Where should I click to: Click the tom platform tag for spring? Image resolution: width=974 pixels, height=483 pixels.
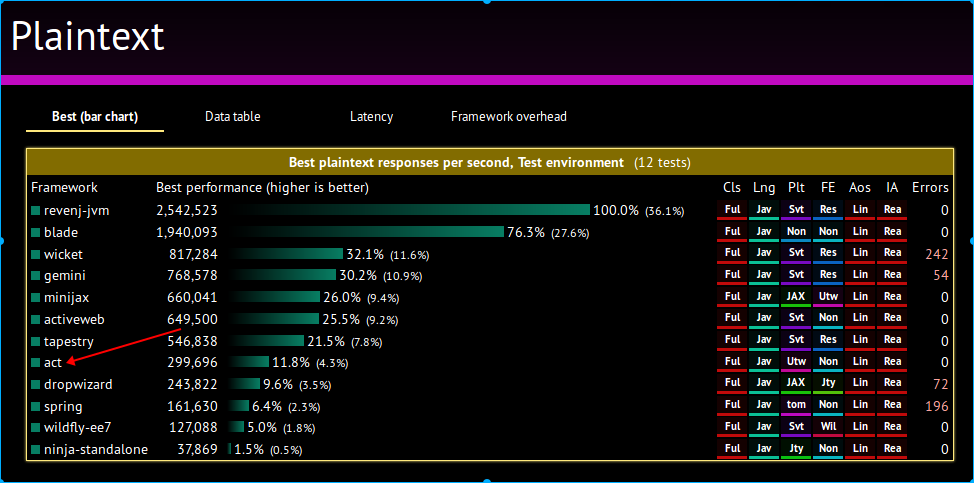[x=796, y=405]
